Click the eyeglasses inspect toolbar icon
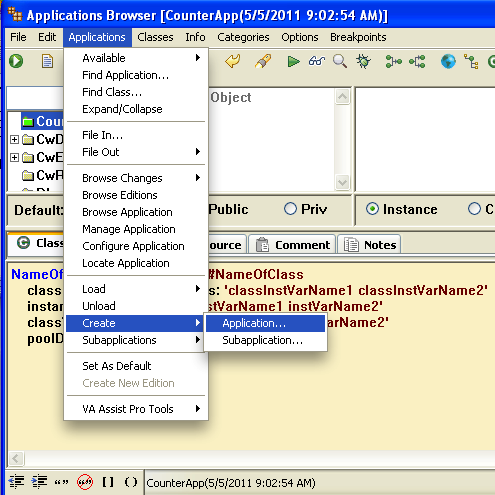 point(317,61)
